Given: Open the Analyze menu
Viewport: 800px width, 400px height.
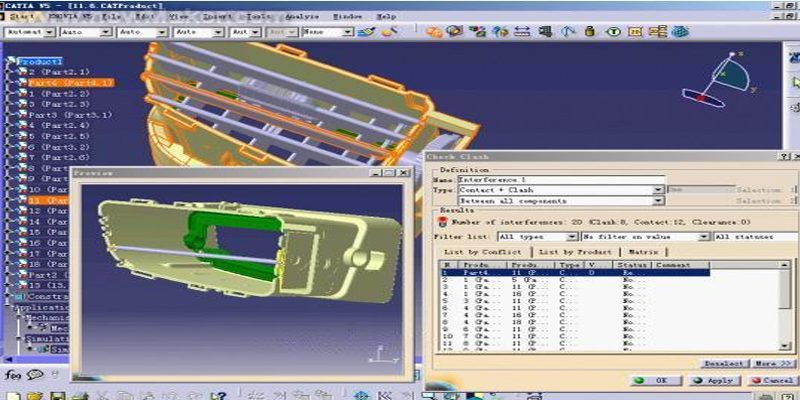Looking at the screenshot, I should [300, 17].
